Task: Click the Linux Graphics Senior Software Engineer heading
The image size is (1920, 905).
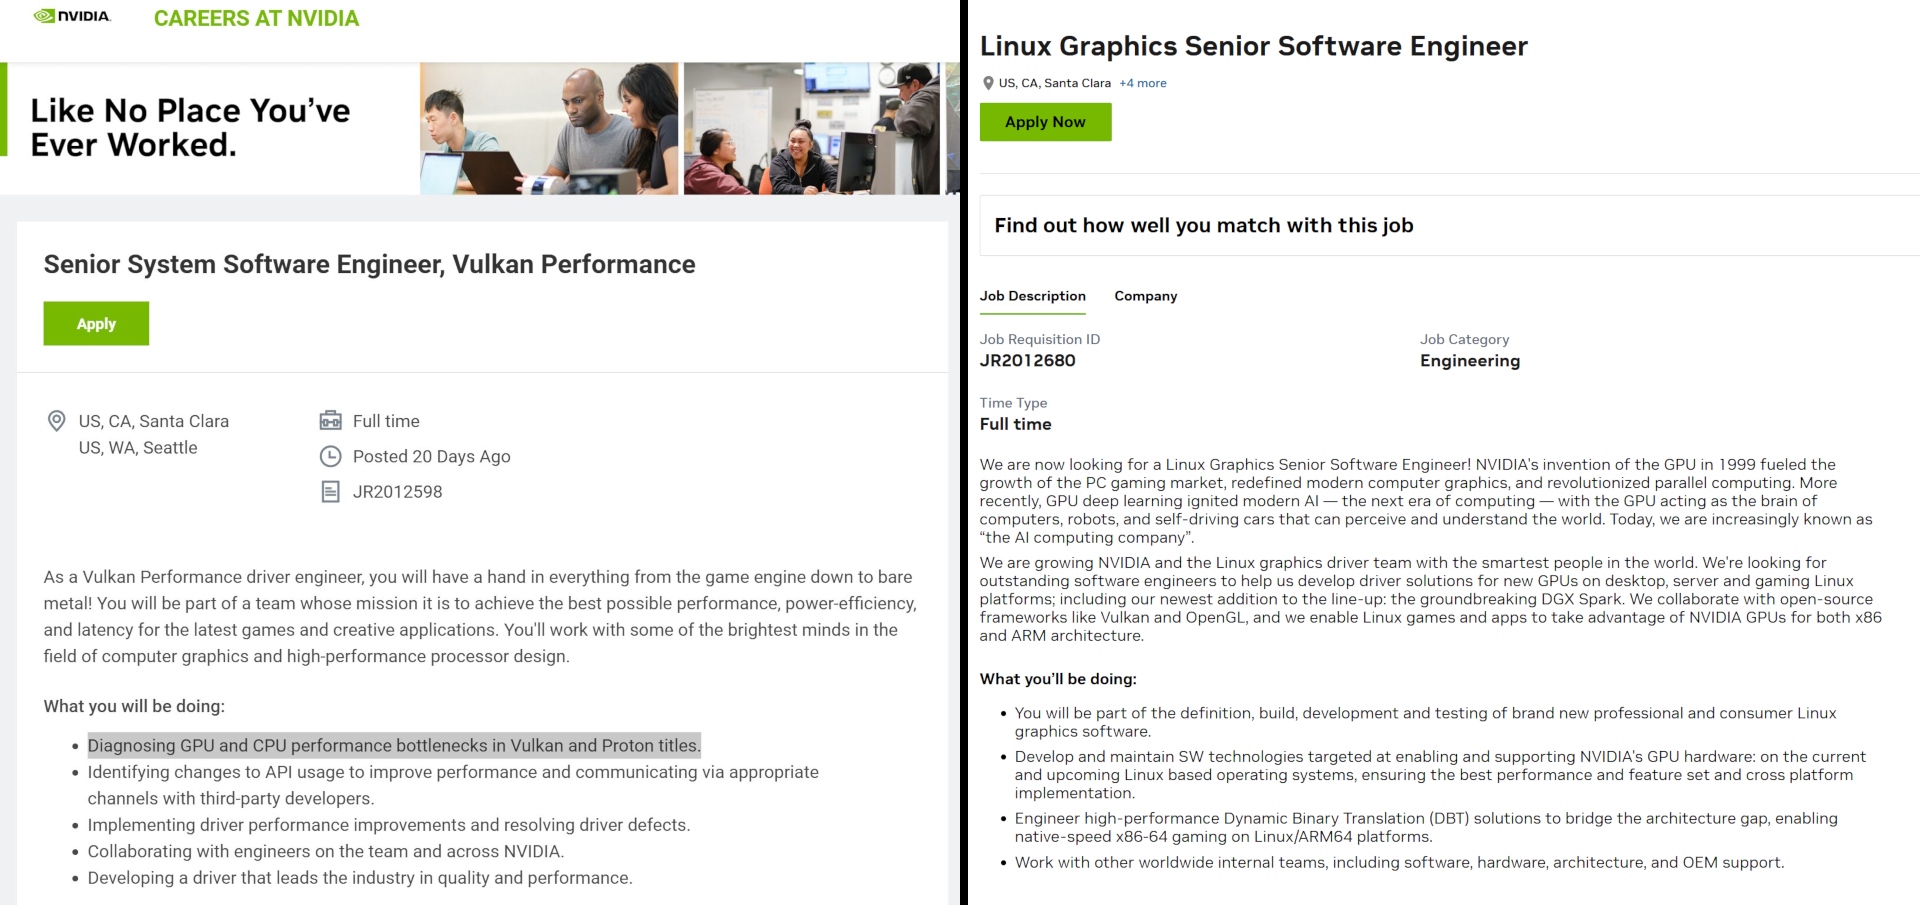Action: pos(1253,46)
